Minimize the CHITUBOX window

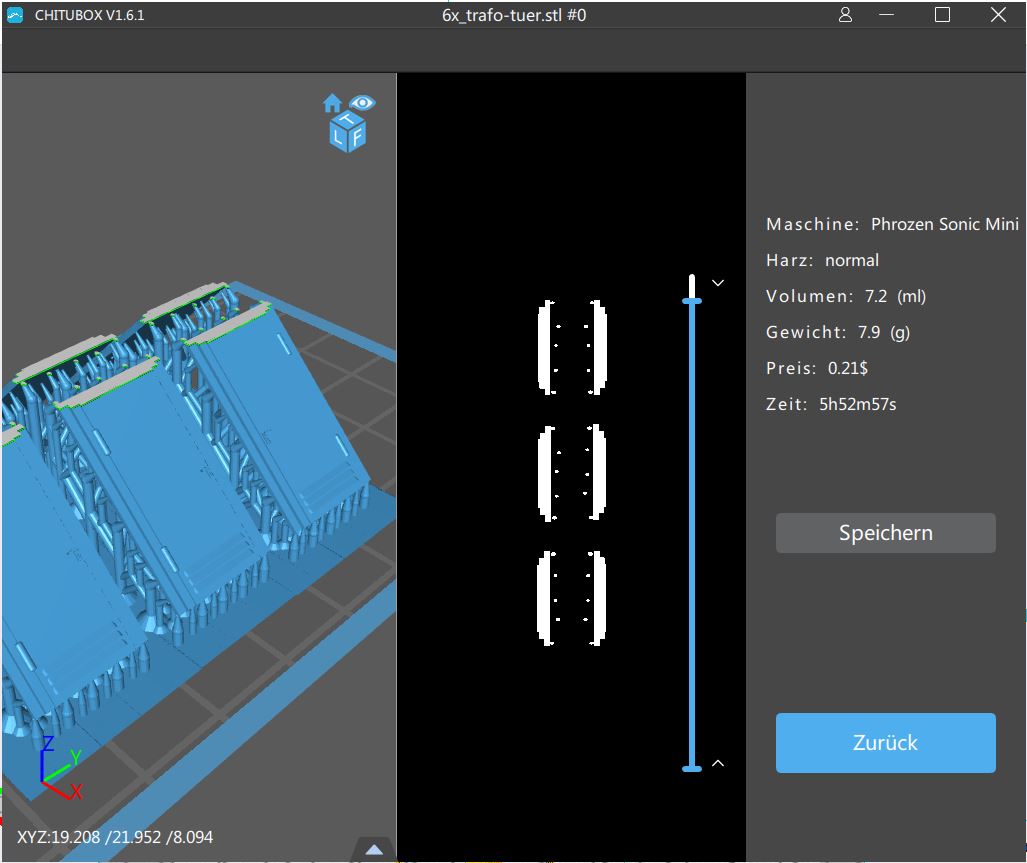coord(886,14)
